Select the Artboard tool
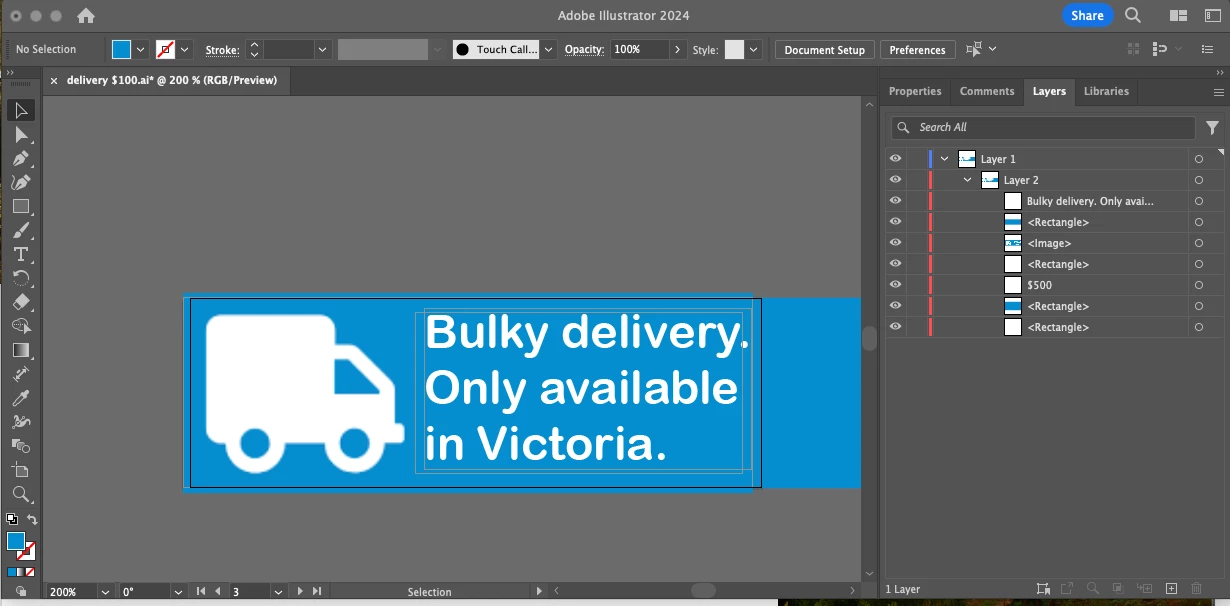 tap(21, 470)
